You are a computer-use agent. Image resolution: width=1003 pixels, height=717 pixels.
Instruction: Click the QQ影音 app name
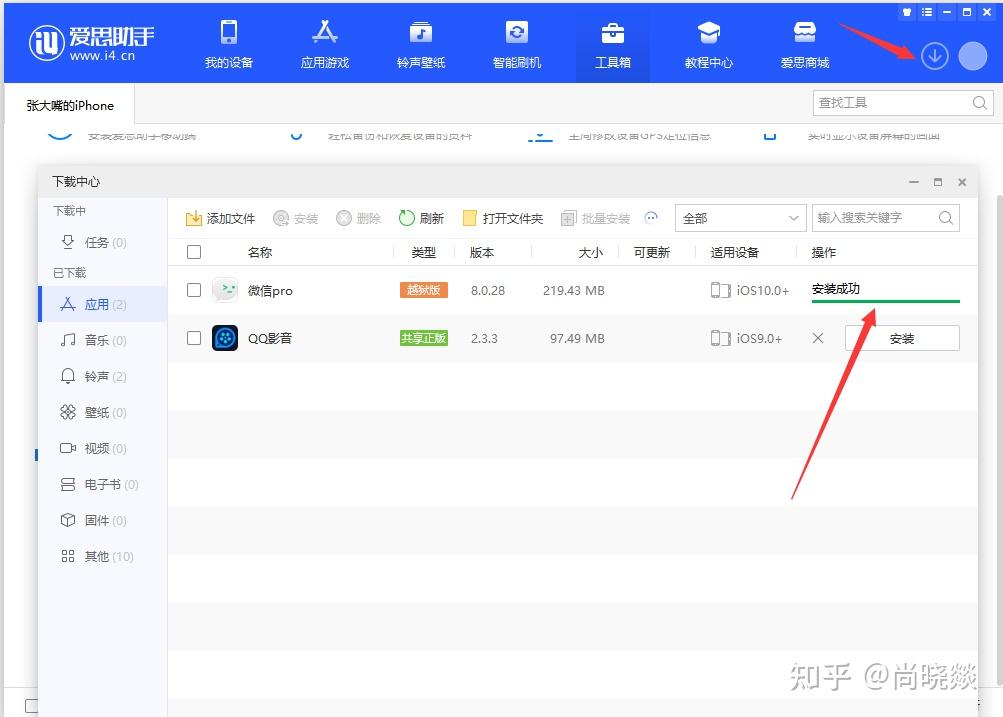[x=270, y=338]
